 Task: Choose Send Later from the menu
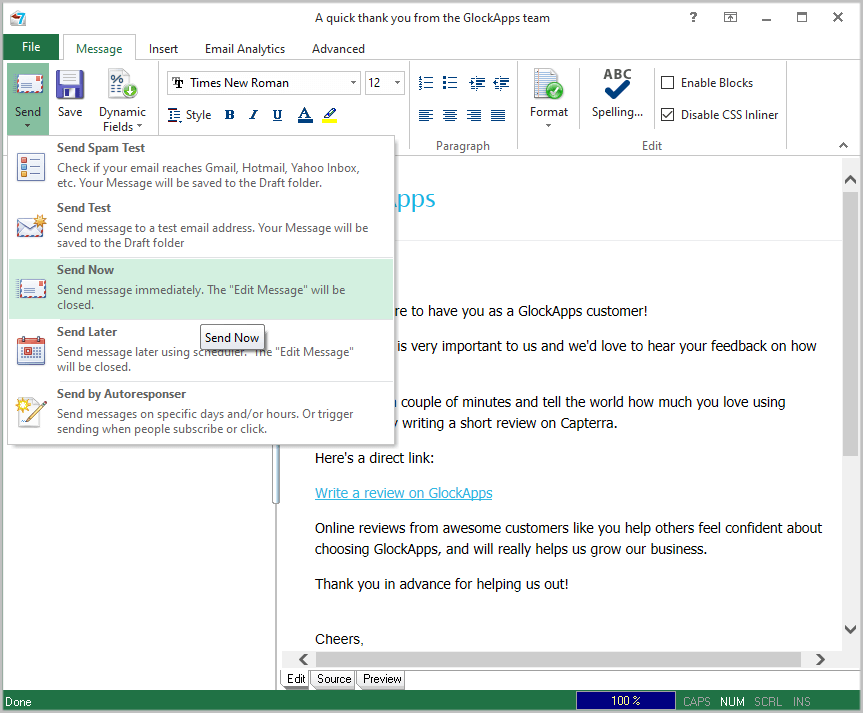coord(201,350)
